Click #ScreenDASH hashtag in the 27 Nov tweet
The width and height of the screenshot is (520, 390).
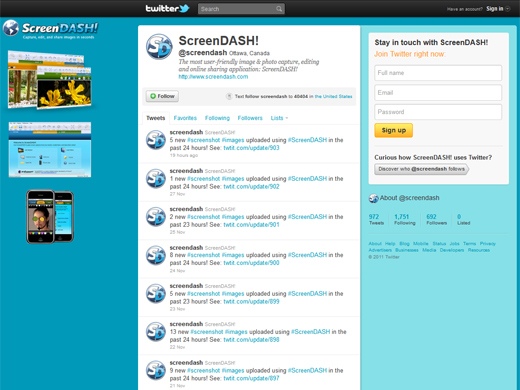pyautogui.click(x=307, y=179)
